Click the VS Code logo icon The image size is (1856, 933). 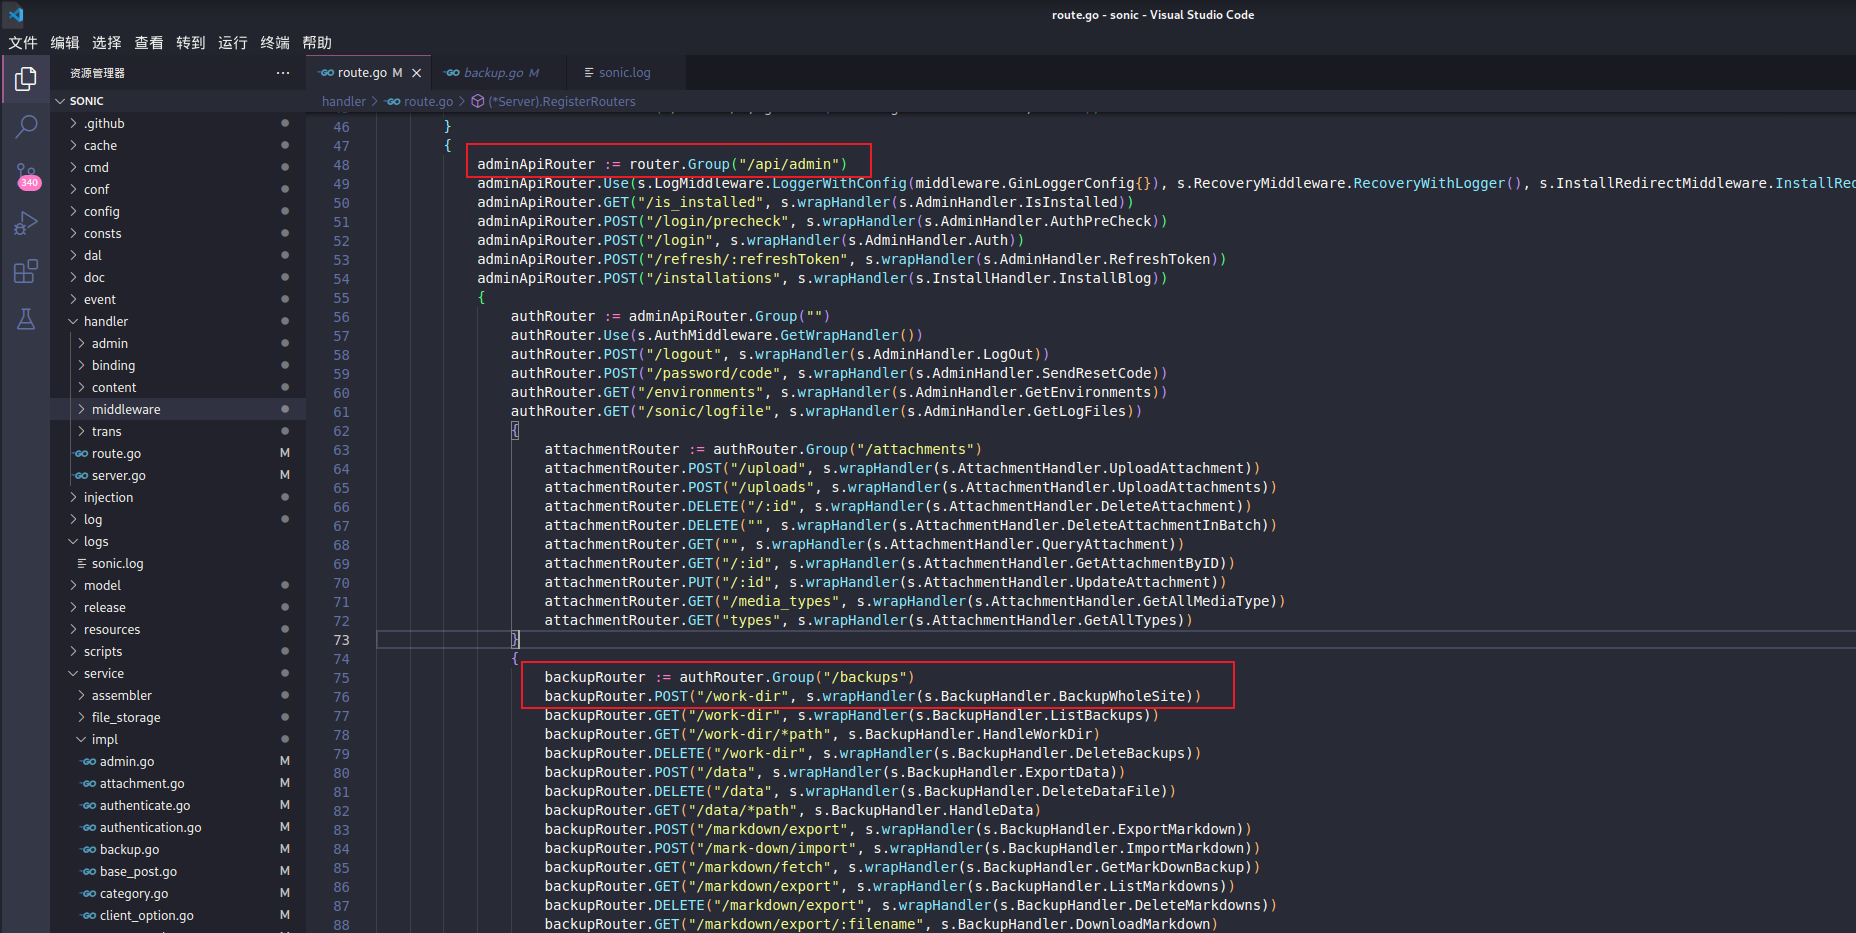coord(15,14)
